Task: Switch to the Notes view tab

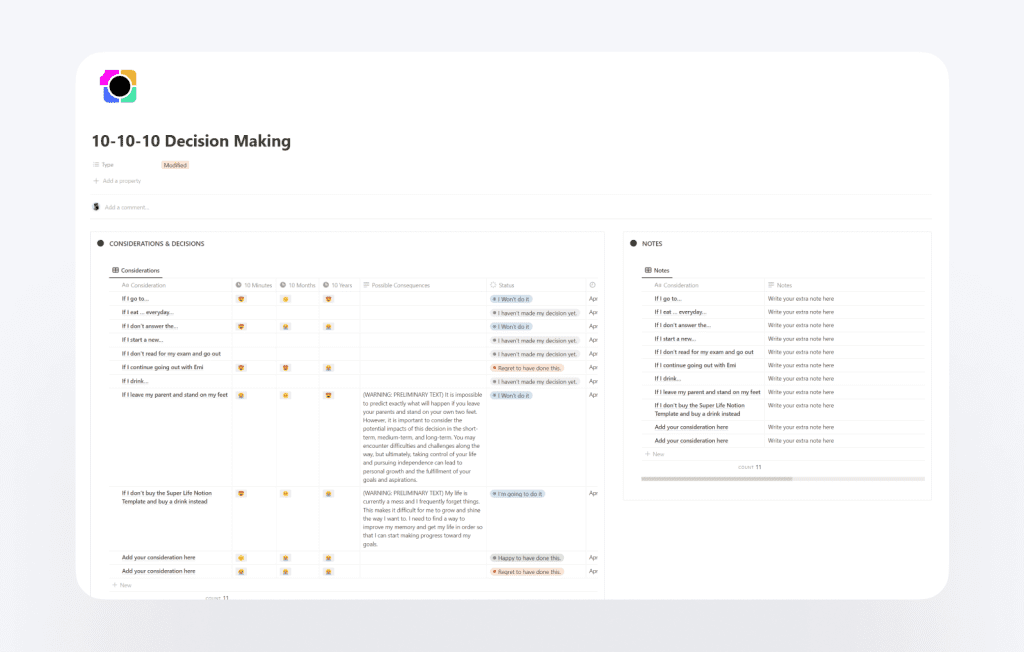Action: (x=663, y=270)
